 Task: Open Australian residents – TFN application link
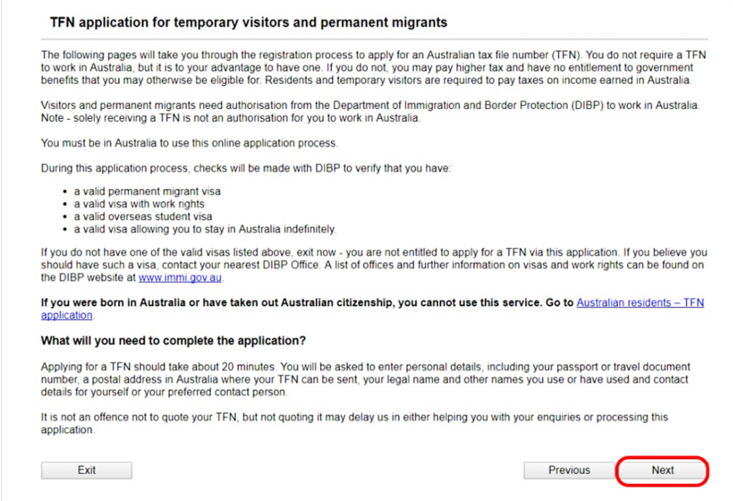[373, 309]
